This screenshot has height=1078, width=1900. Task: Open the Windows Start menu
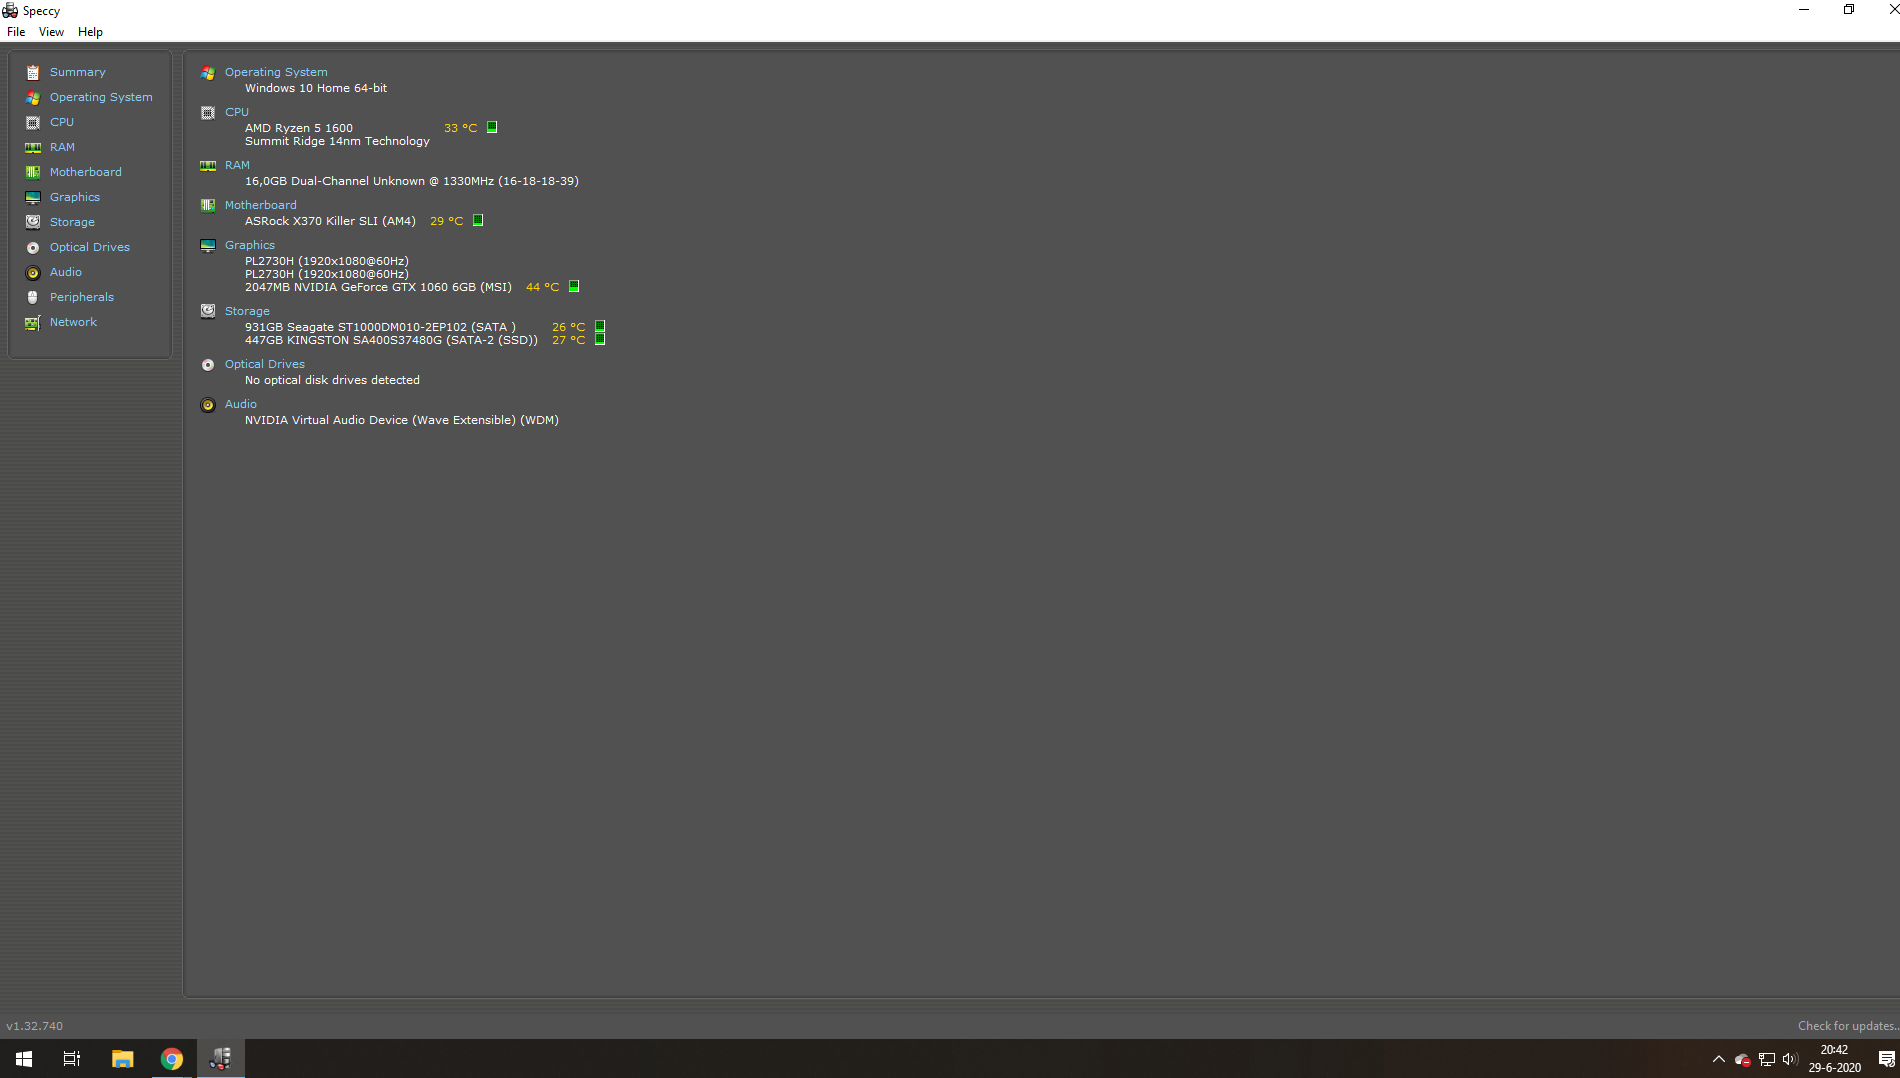[x=24, y=1059]
